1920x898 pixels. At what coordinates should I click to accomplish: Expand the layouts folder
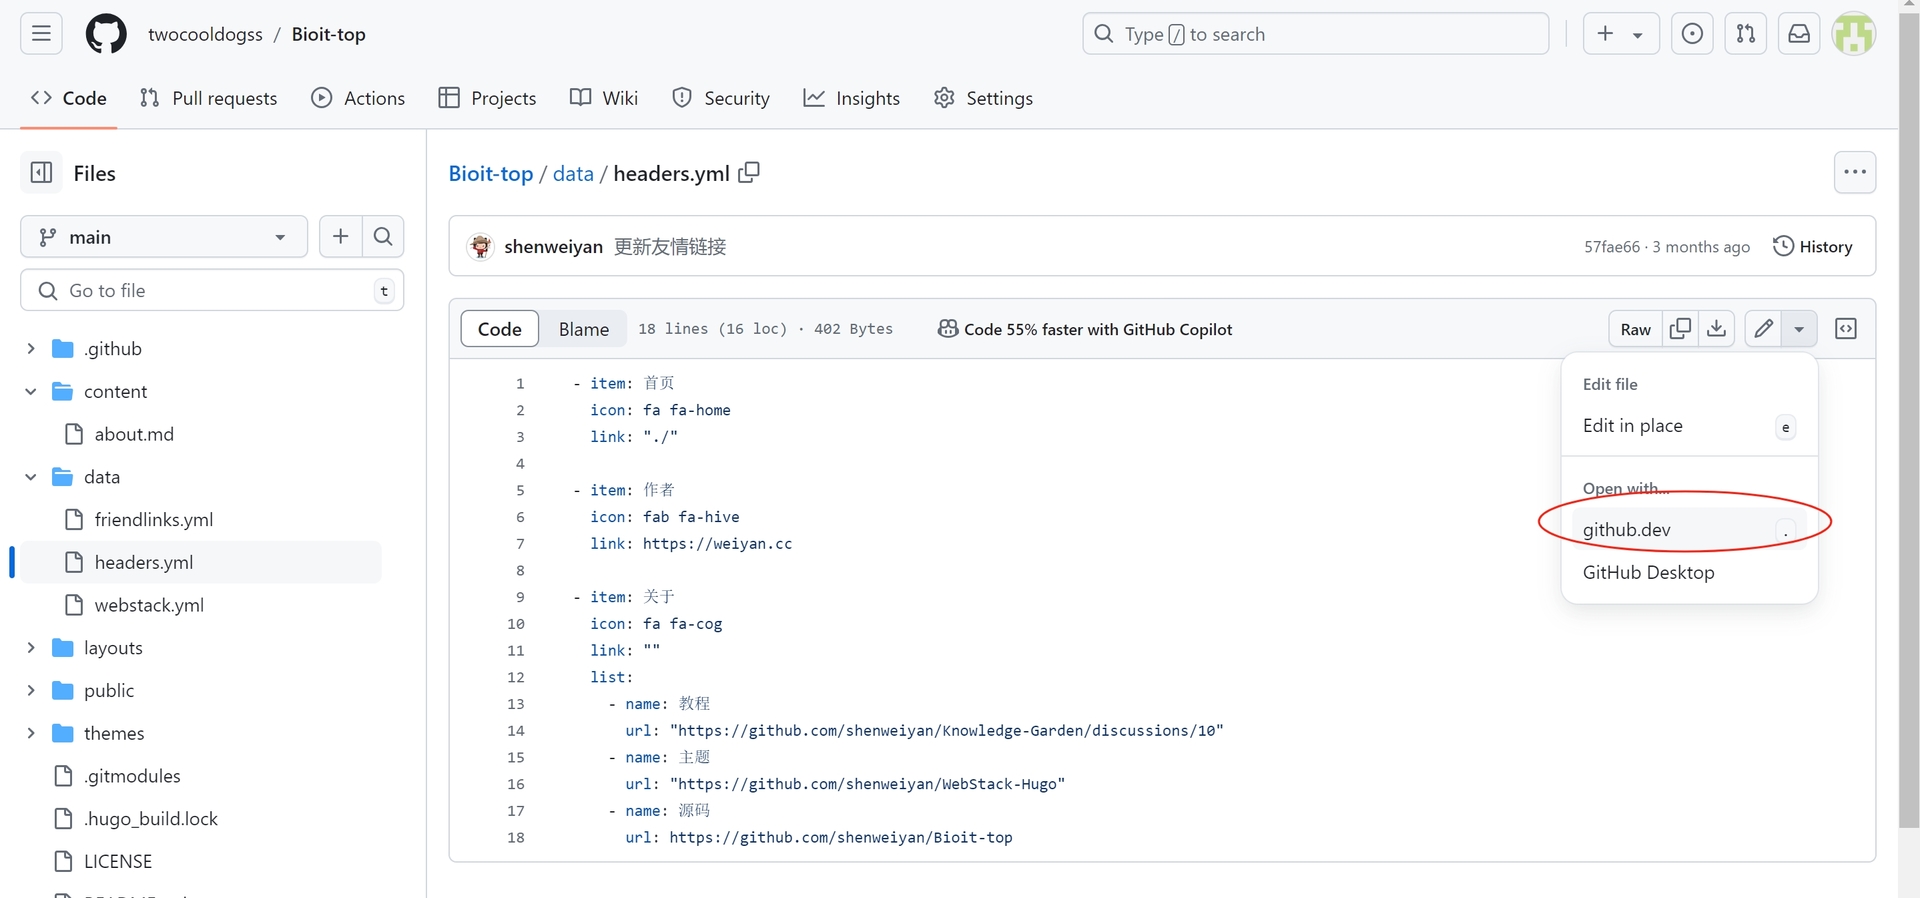click(x=31, y=648)
